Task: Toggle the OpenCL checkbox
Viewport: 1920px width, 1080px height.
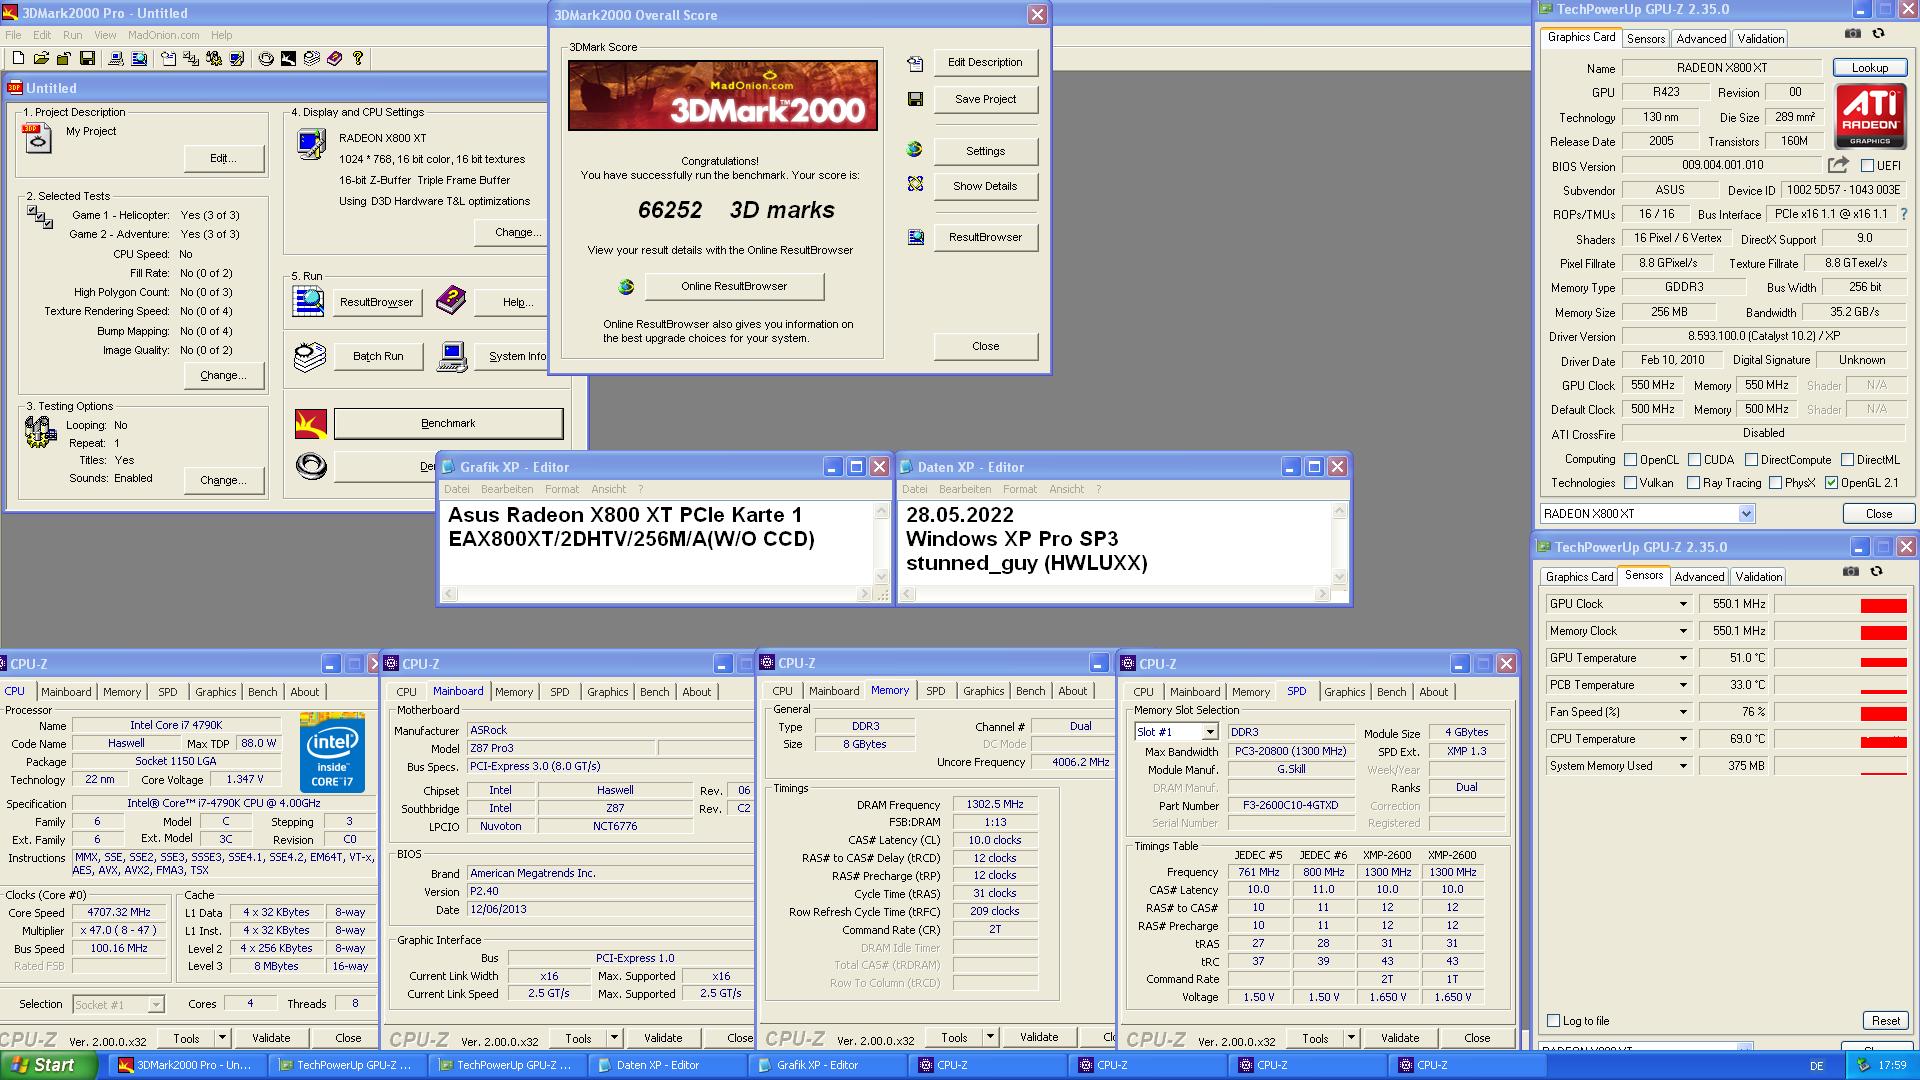Action: [1631, 460]
